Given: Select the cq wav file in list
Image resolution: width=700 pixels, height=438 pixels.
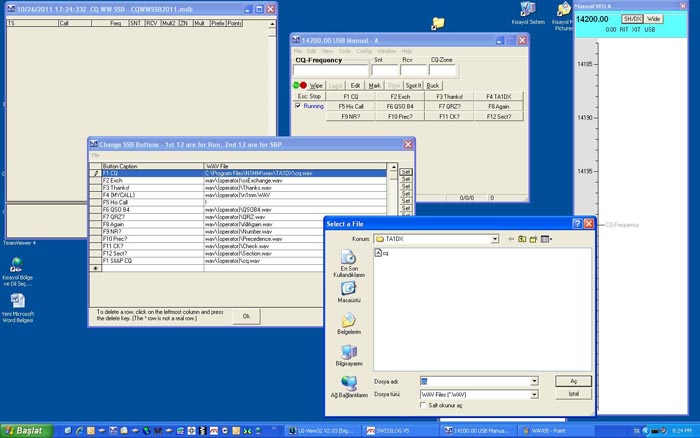Looking at the screenshot, I should point(383,254).
